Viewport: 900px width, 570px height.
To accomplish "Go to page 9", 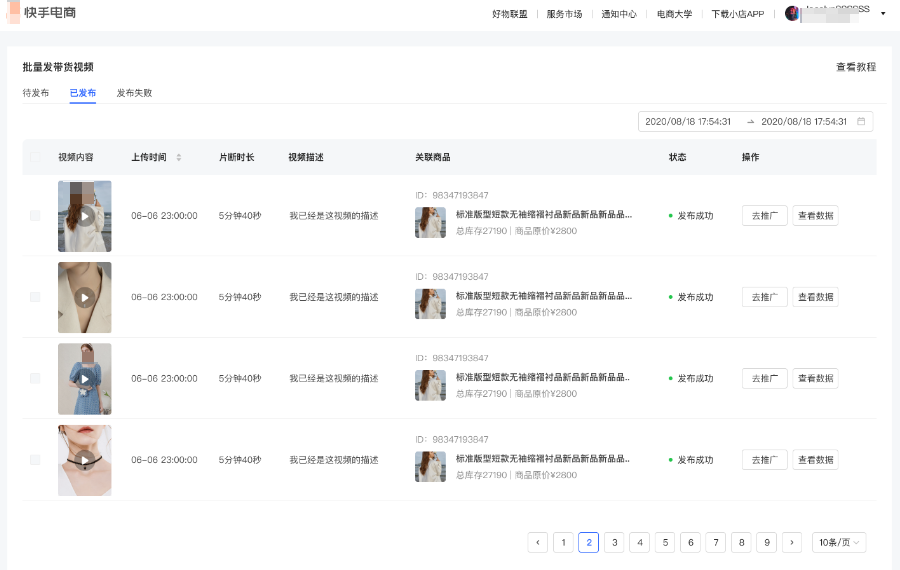I will click(x=767, y=542).
